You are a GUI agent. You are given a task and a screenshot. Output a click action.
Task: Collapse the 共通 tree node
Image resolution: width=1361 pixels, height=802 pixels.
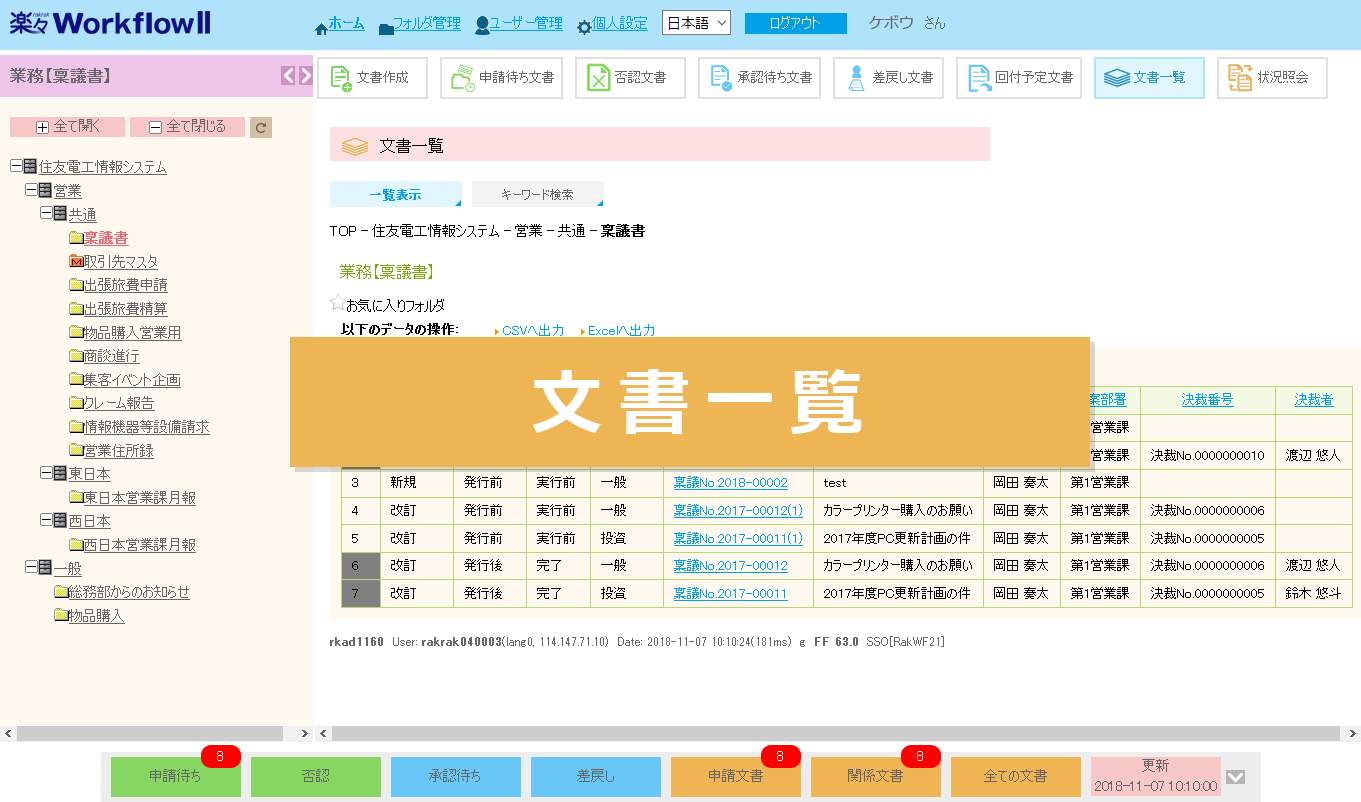coord(45,213)
